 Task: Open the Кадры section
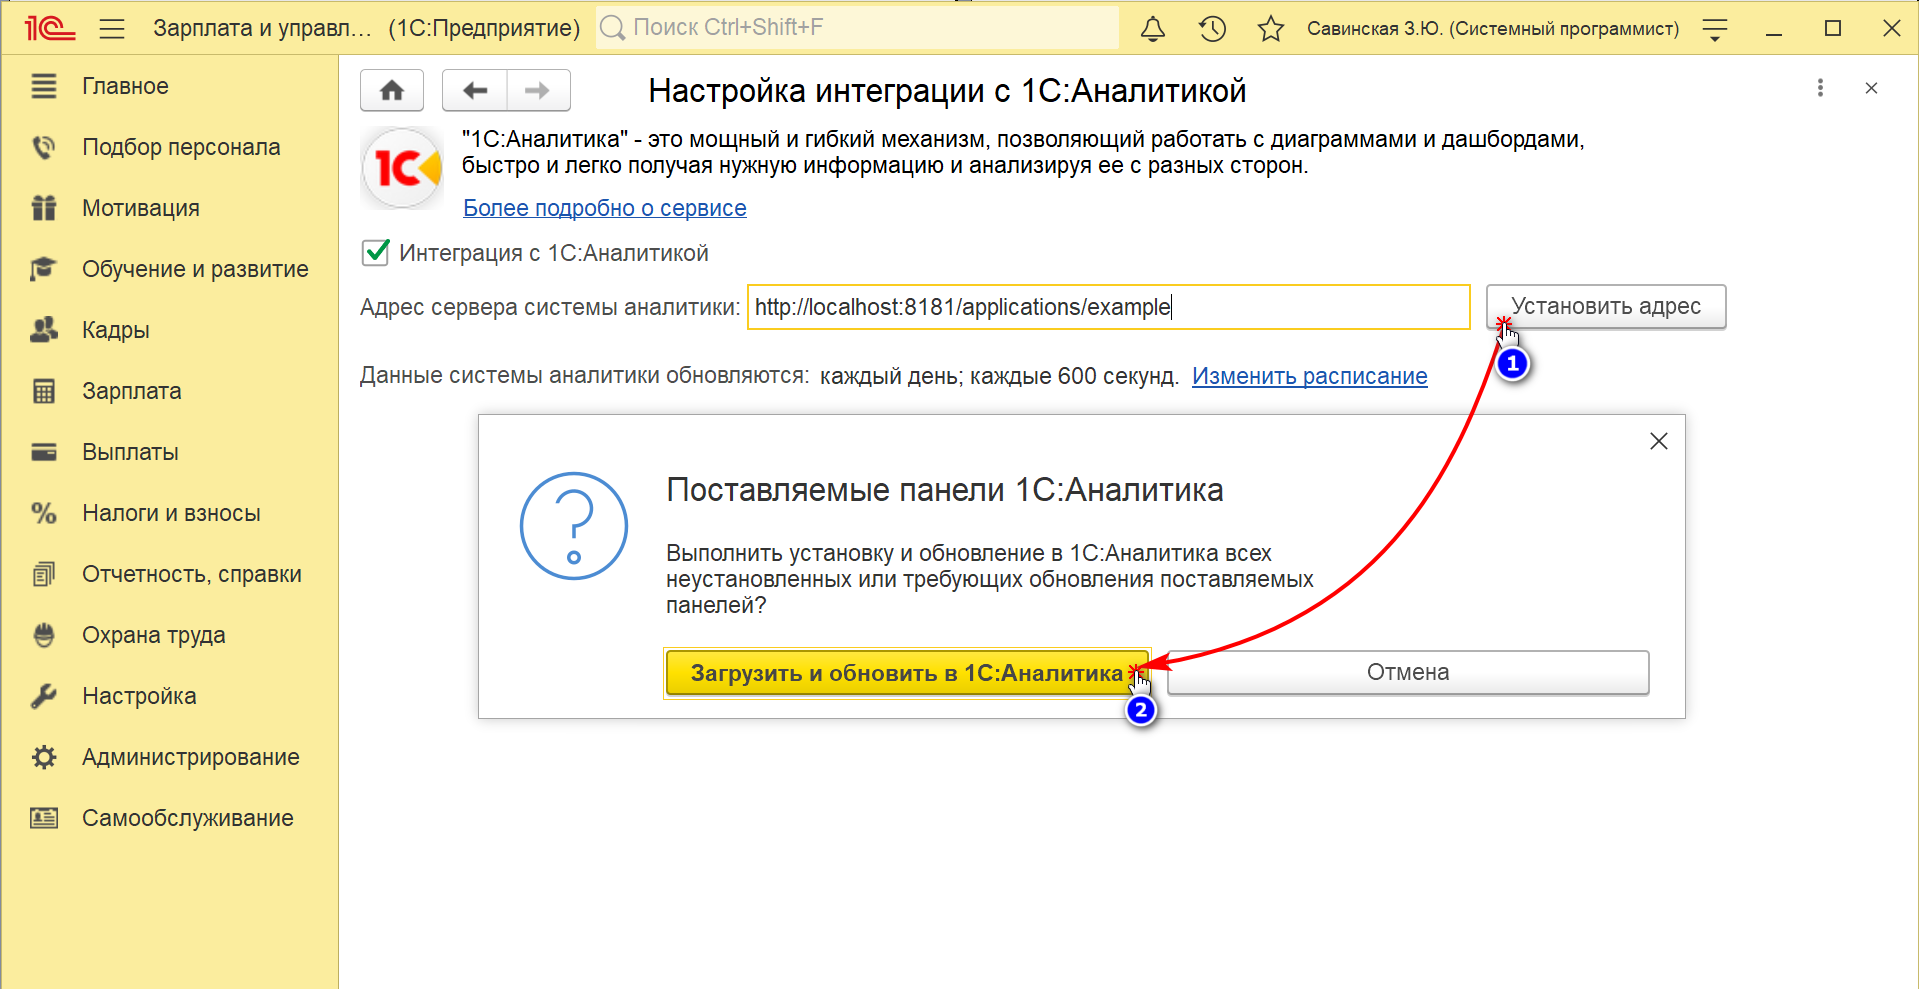point(116,330)
